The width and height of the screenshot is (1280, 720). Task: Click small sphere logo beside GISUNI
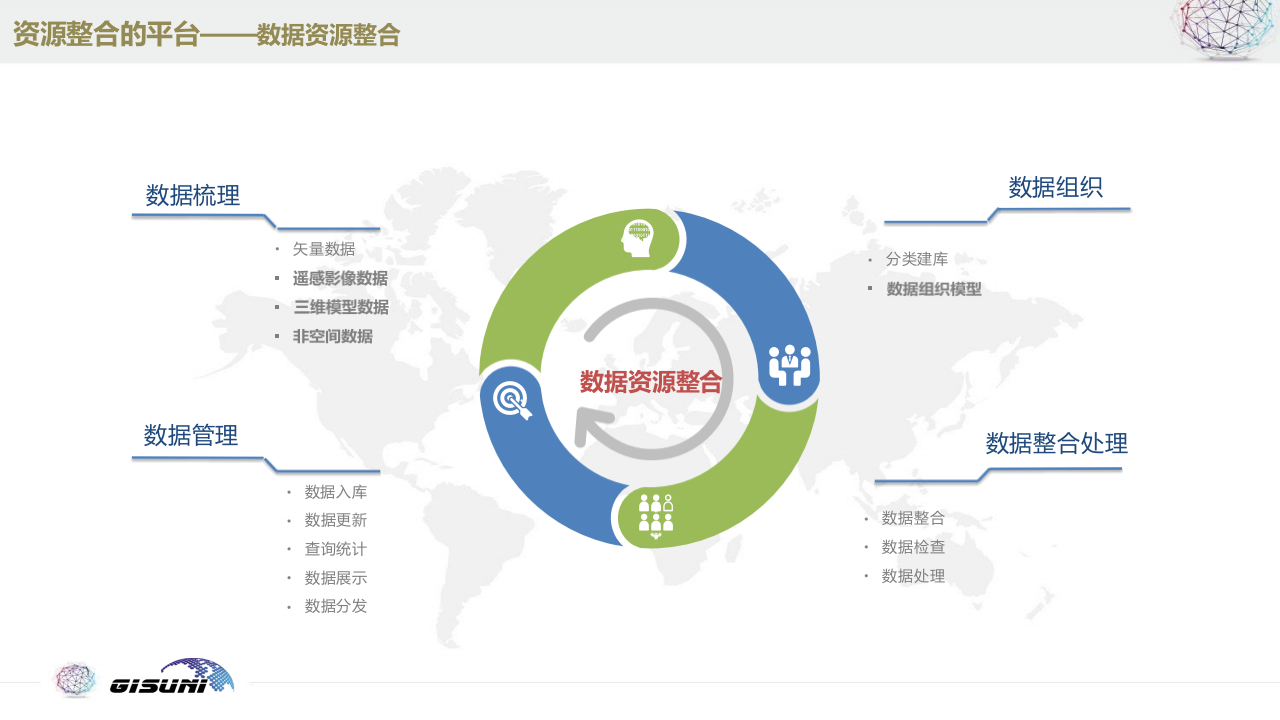point(75,679)
